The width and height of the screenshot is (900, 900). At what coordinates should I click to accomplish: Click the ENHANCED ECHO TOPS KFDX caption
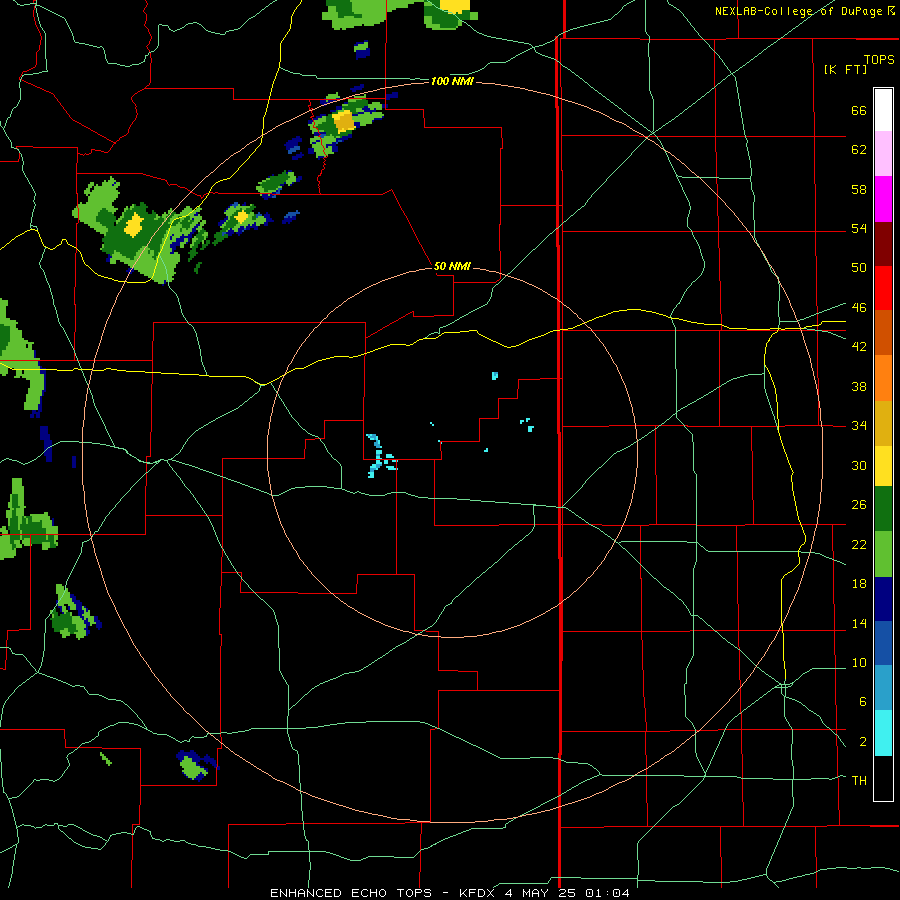tap(449, 893)
